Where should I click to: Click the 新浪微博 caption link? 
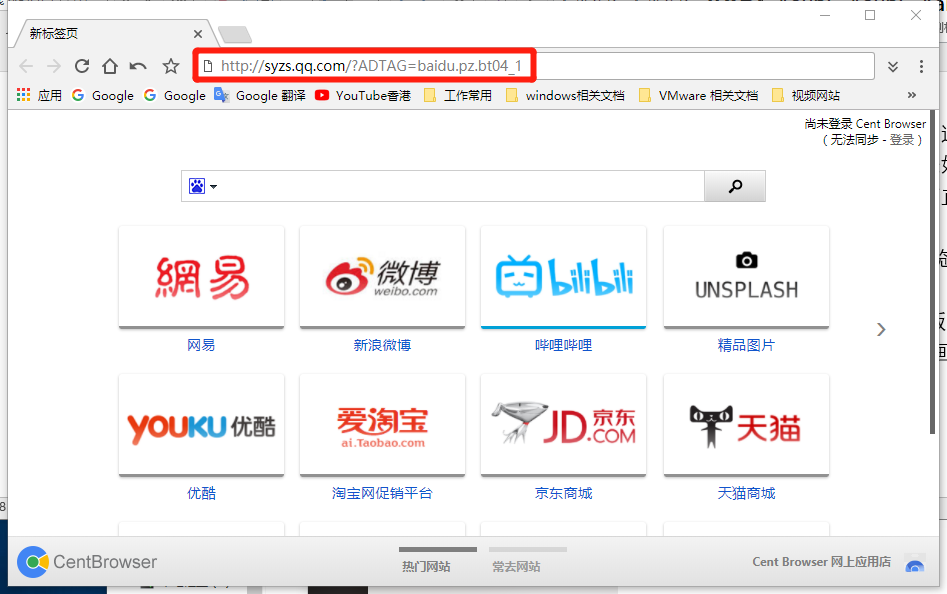coord(382,345)
